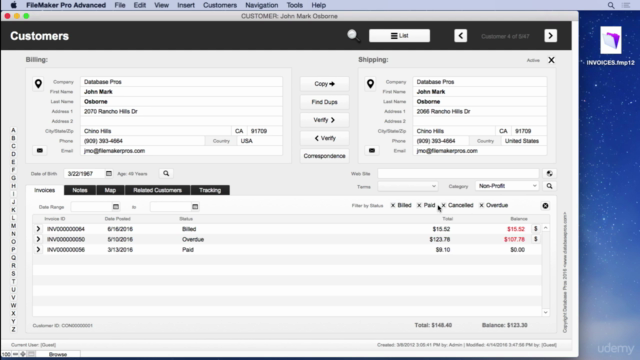640x360 pixels.
Task: Open the Date Range start calendar icon
Action: [x=116, y=207]
